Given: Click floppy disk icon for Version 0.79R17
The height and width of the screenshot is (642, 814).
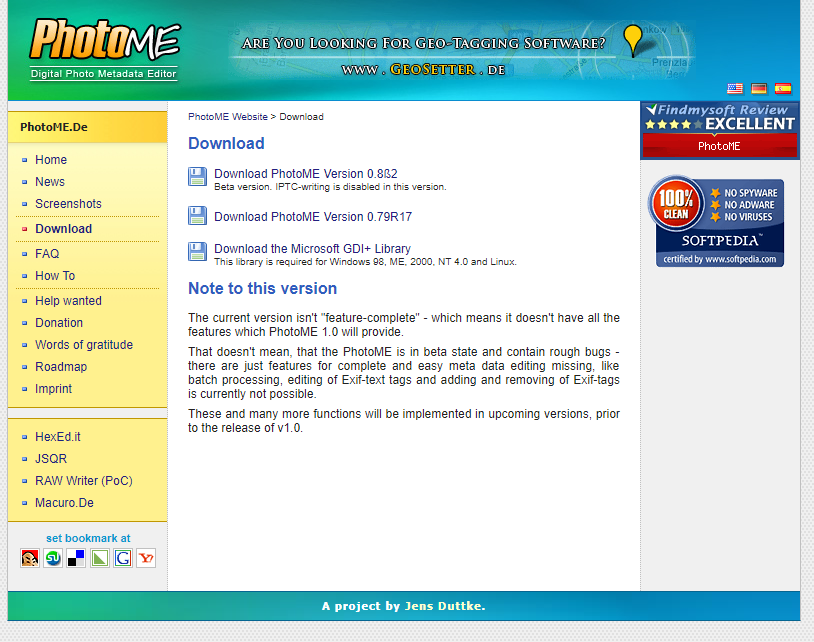Looking at the screenshot, I should (x=197, y=216).
